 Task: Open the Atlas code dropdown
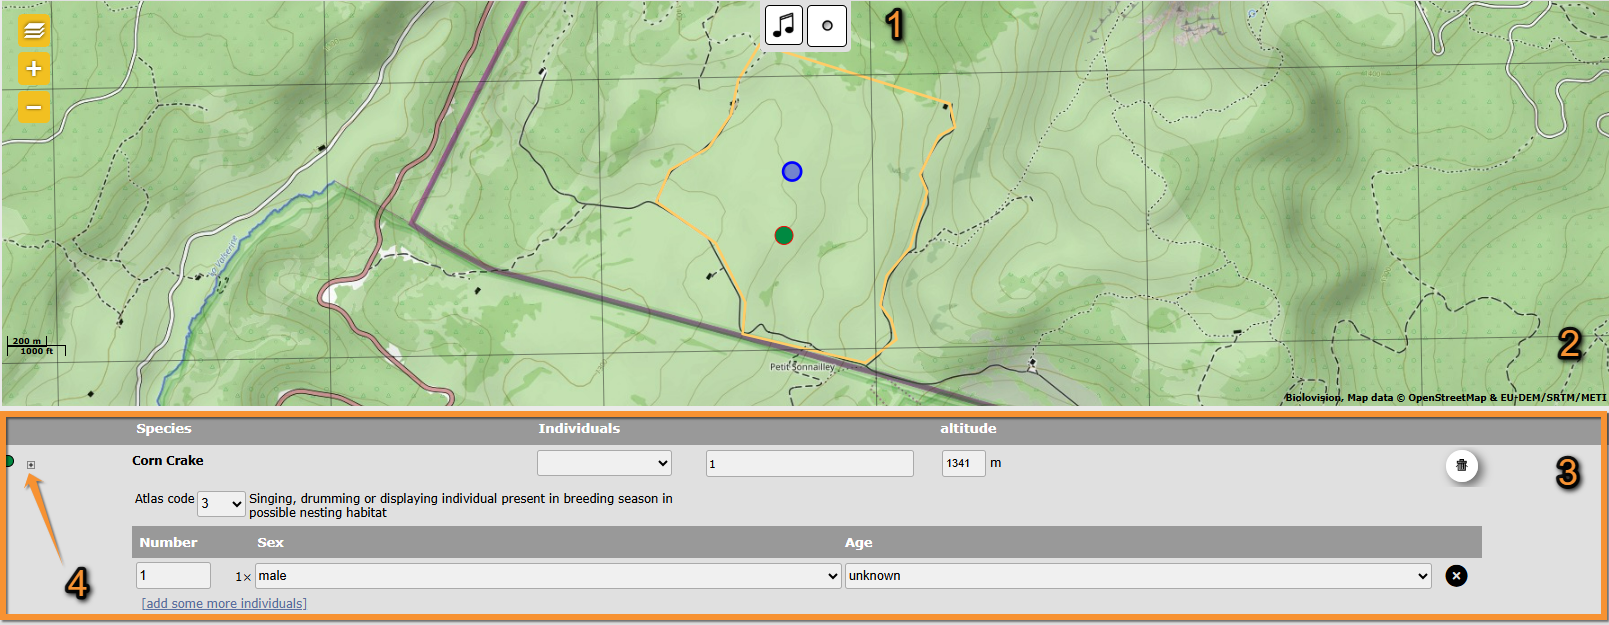(221, 504)
